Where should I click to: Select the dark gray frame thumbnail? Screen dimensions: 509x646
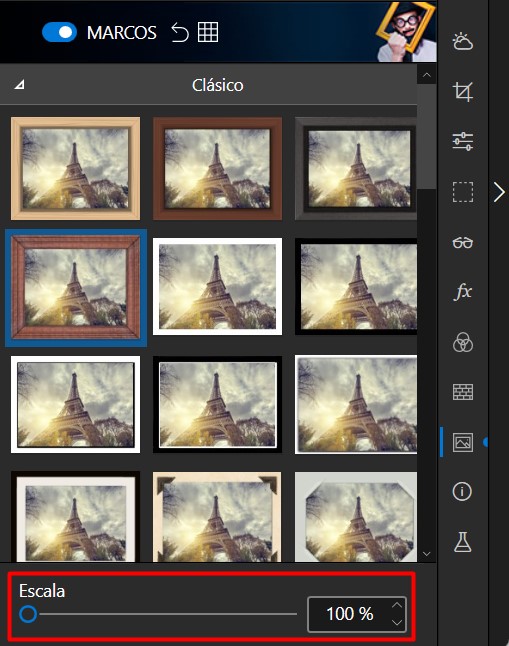click(x=356, y=168)
